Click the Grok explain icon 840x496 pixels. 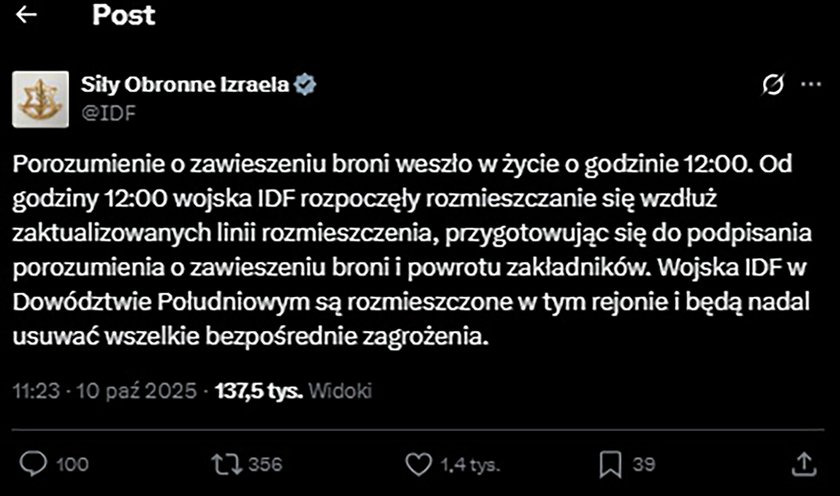click(x=772, y=85)
